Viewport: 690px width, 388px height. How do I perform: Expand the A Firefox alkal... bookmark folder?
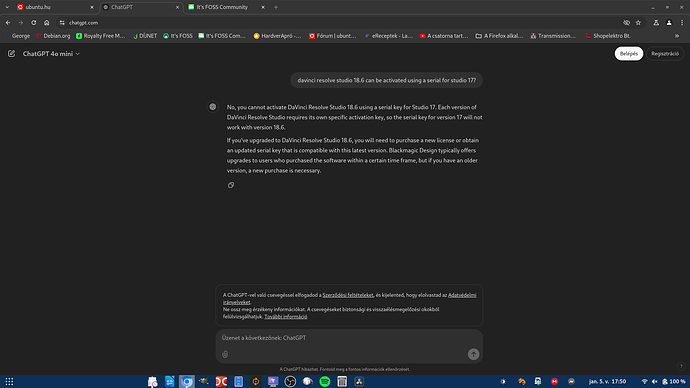[499, 36]
